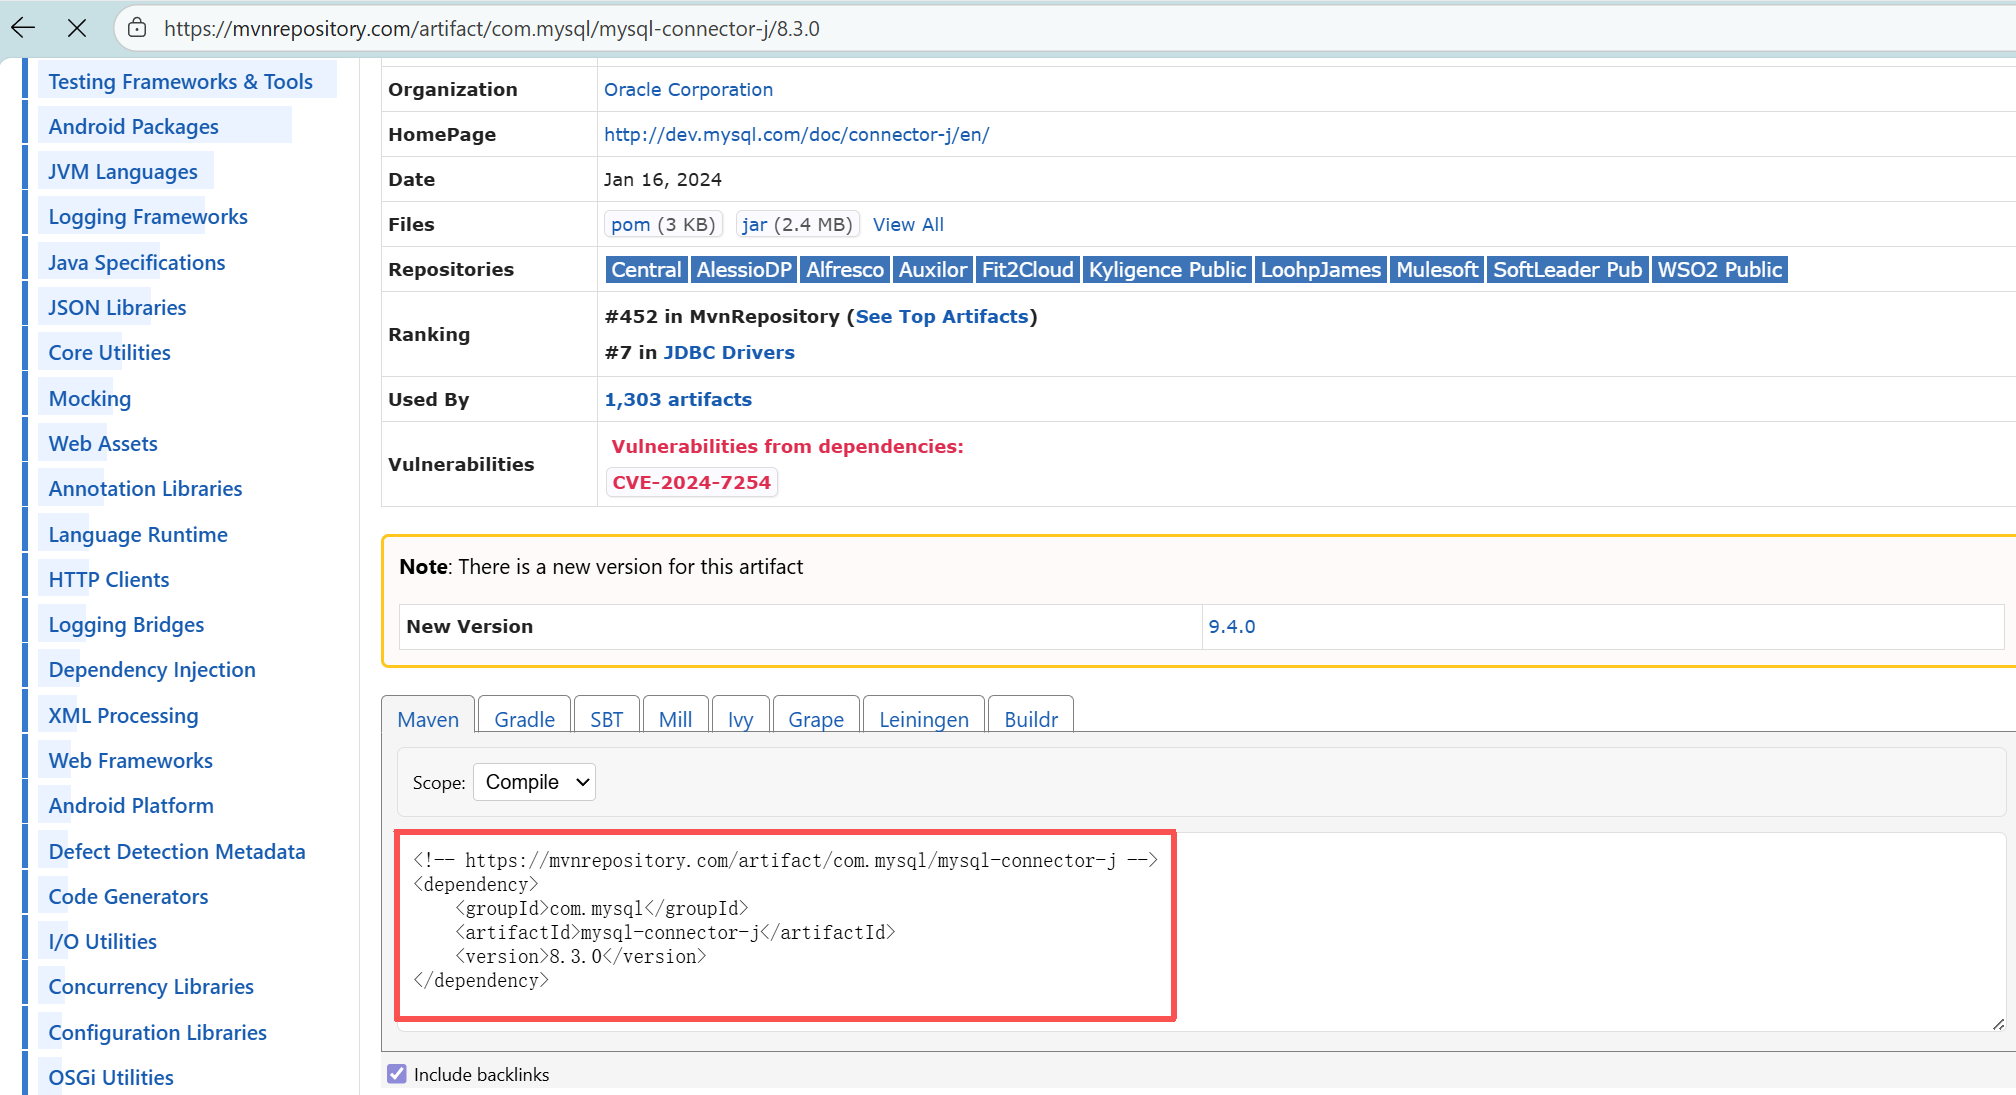
Task: Switch to the SBT tab
Action: 606,719
